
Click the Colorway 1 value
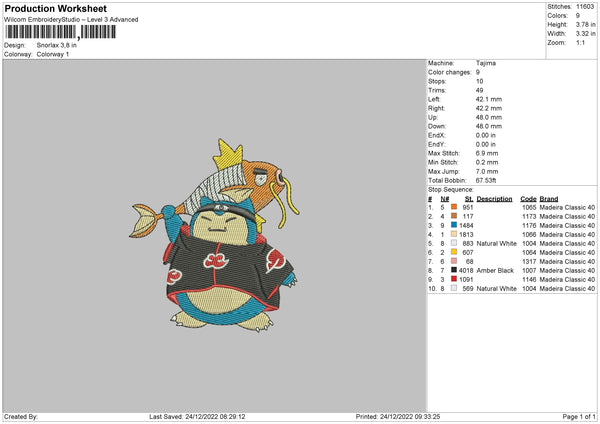[53, 54]
